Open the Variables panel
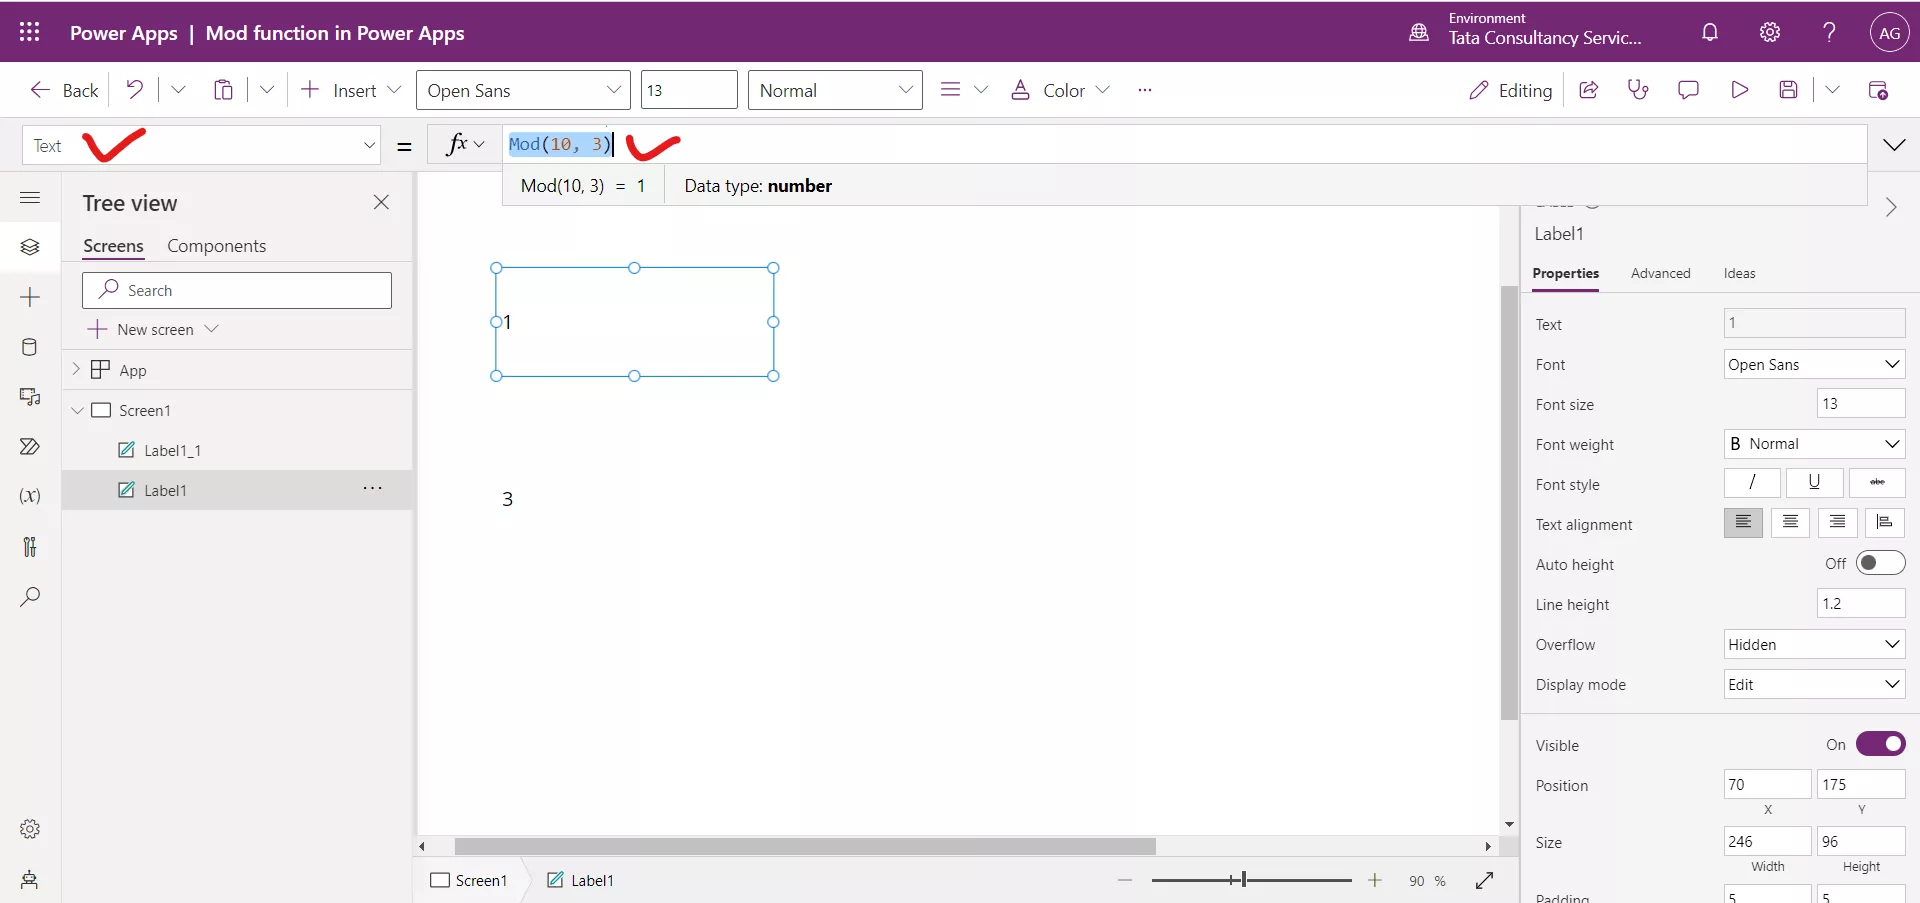The image size is (1920, 903). [30, 496]
